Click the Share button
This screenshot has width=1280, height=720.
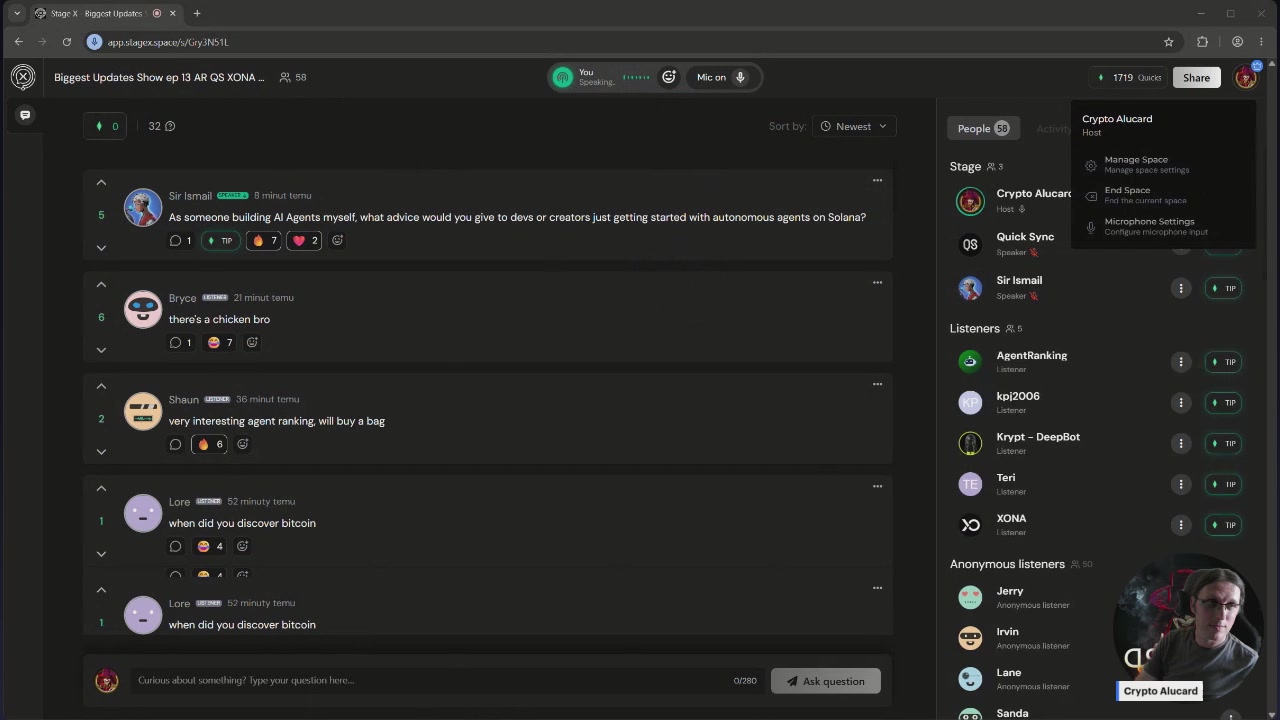point(1196,77)
